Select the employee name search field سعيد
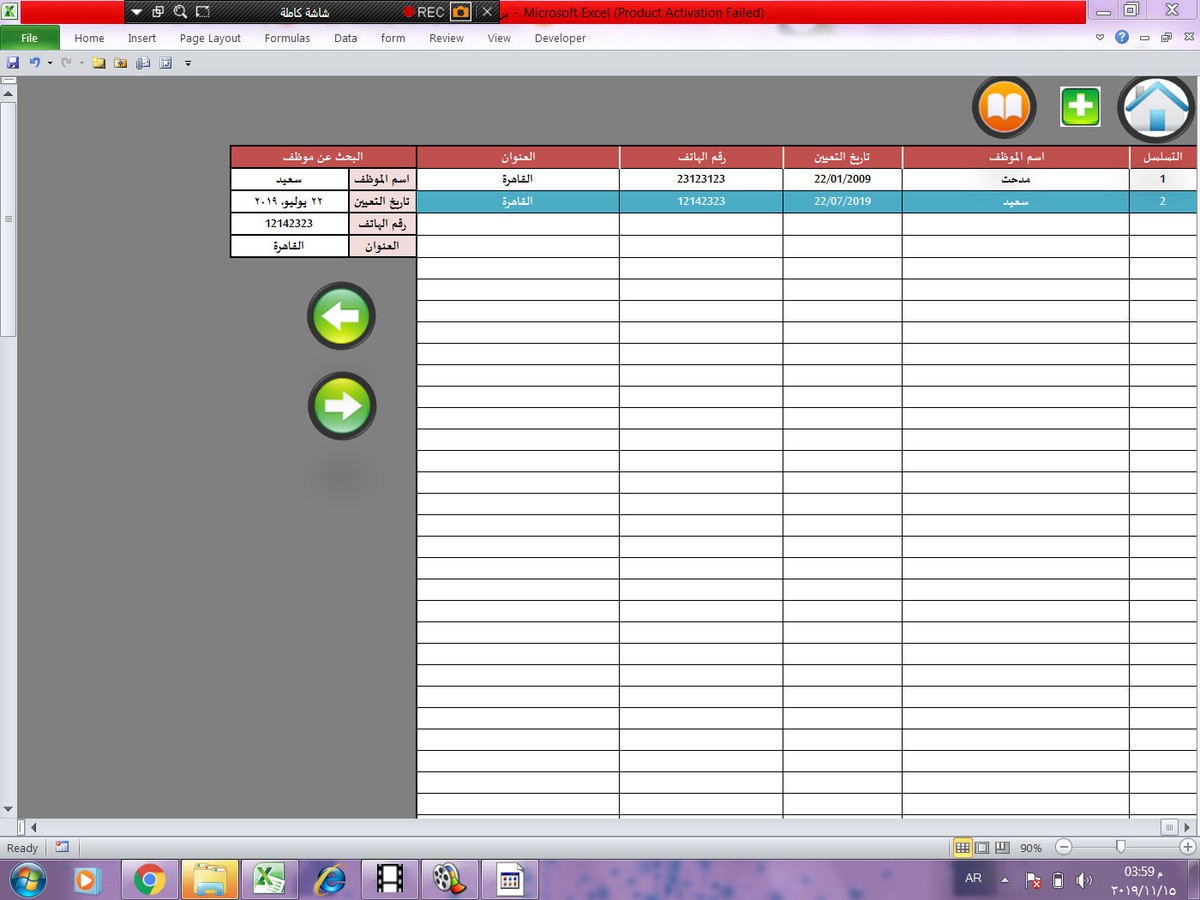Image resolution: width=1200 pixels, height=900 pixels. 289,179
